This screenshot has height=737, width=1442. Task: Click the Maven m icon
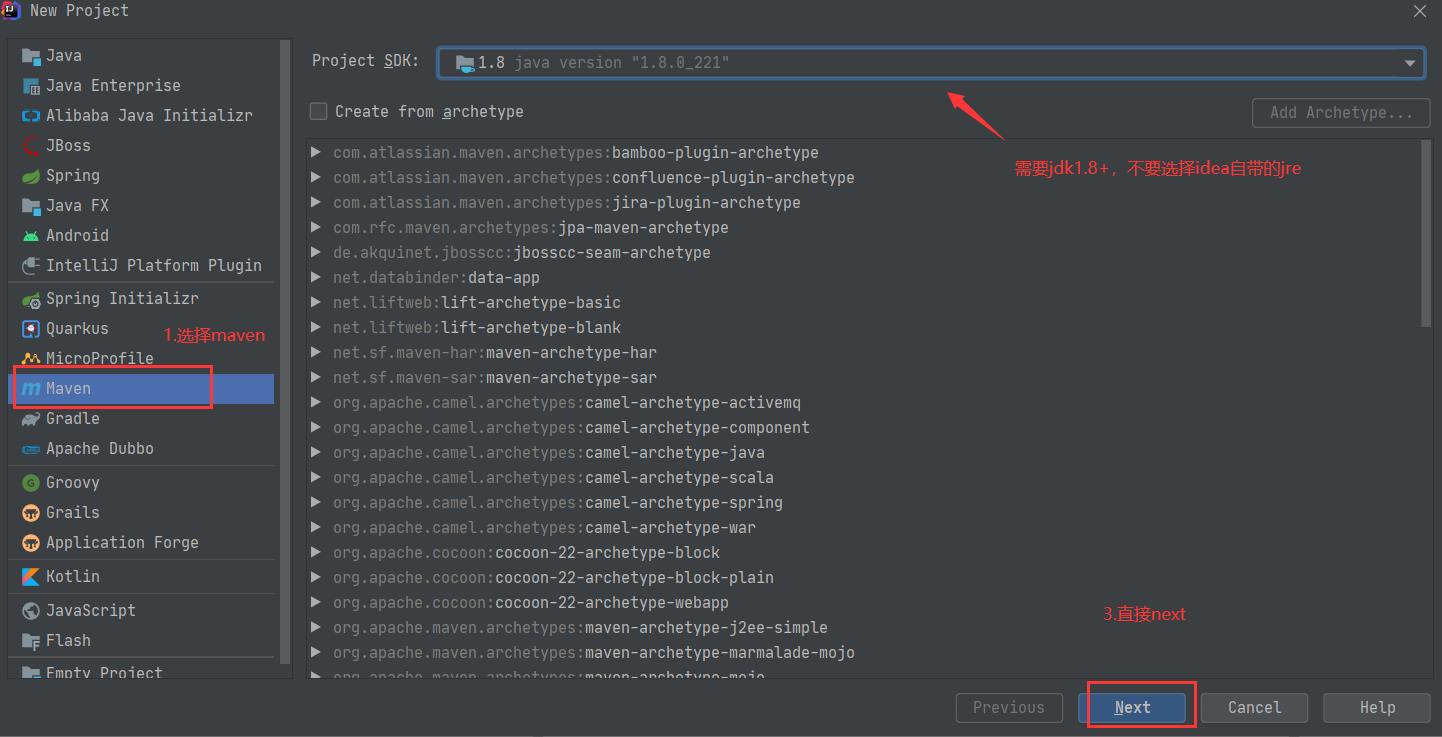[x=30, y=389]
